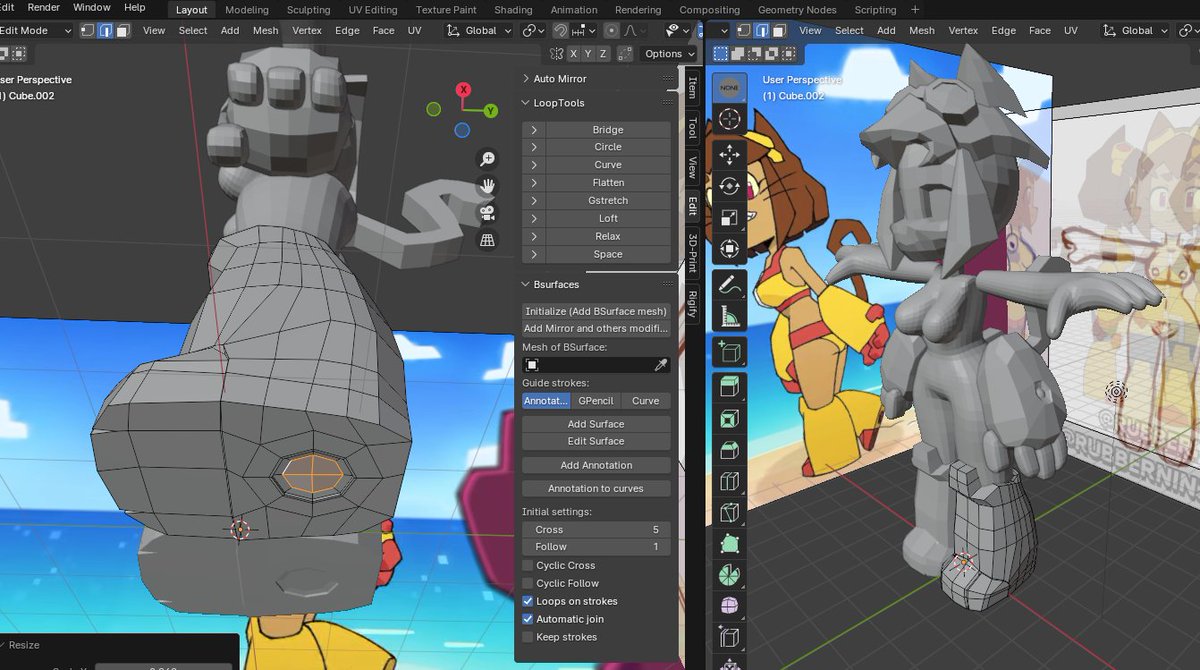1200x670 pixels.
Task: Click the red X axis navigation gizmo
Action: [x=464, y=90]
